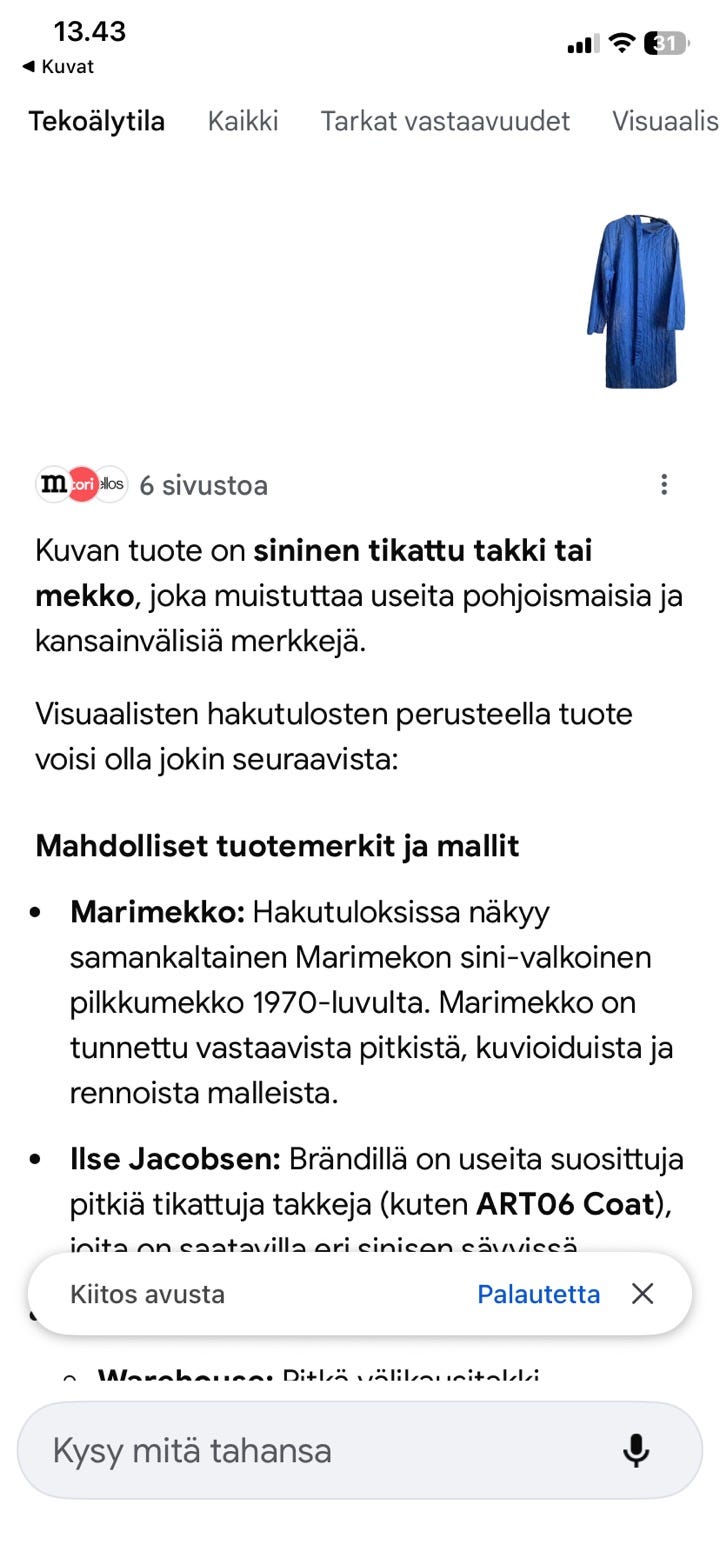
Task: Open the partially visible Visuaalis tab
Action: (665, 121)
